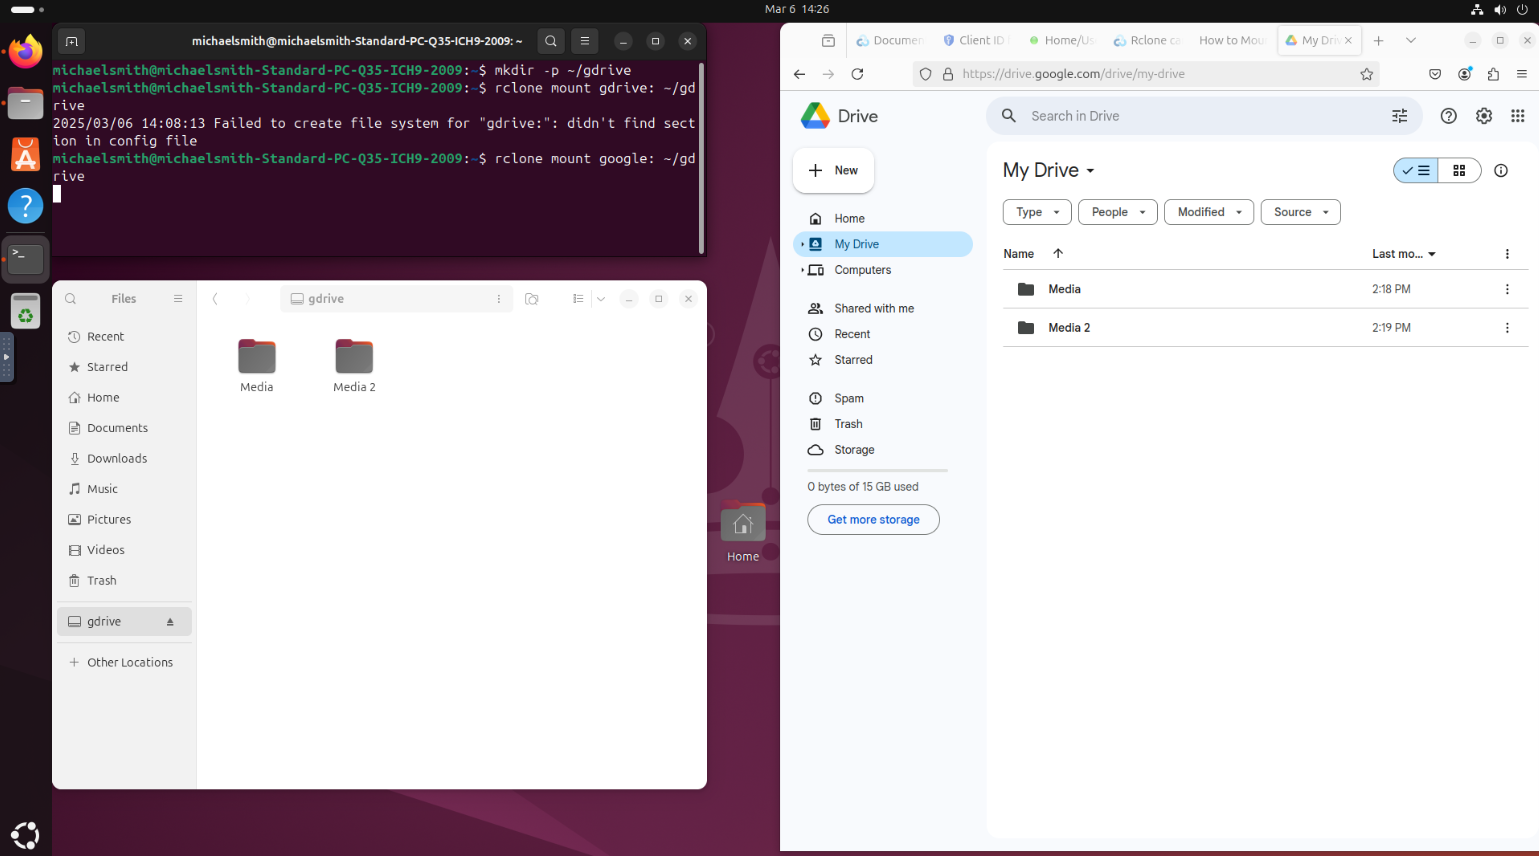Open more actions for Media 2 row
This screenshot has width=1539, height=856.
click(x=1507, y=328)
